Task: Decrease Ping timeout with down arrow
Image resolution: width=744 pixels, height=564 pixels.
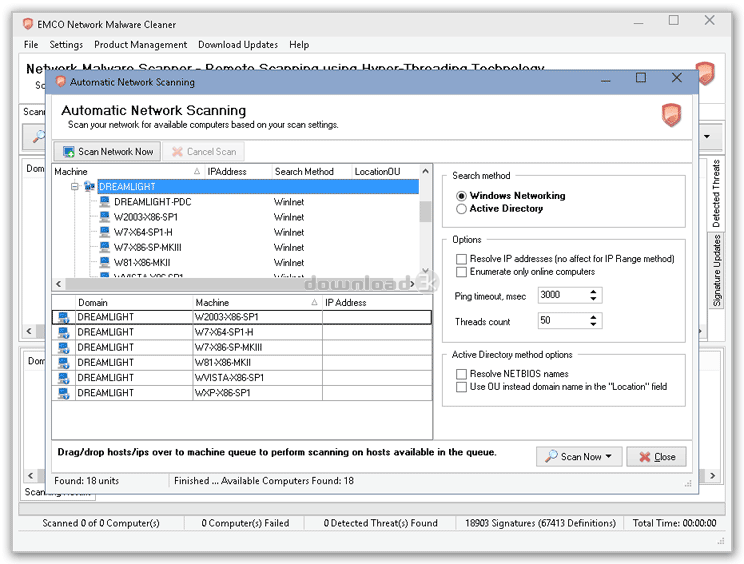Action: (x=593, y=298)
